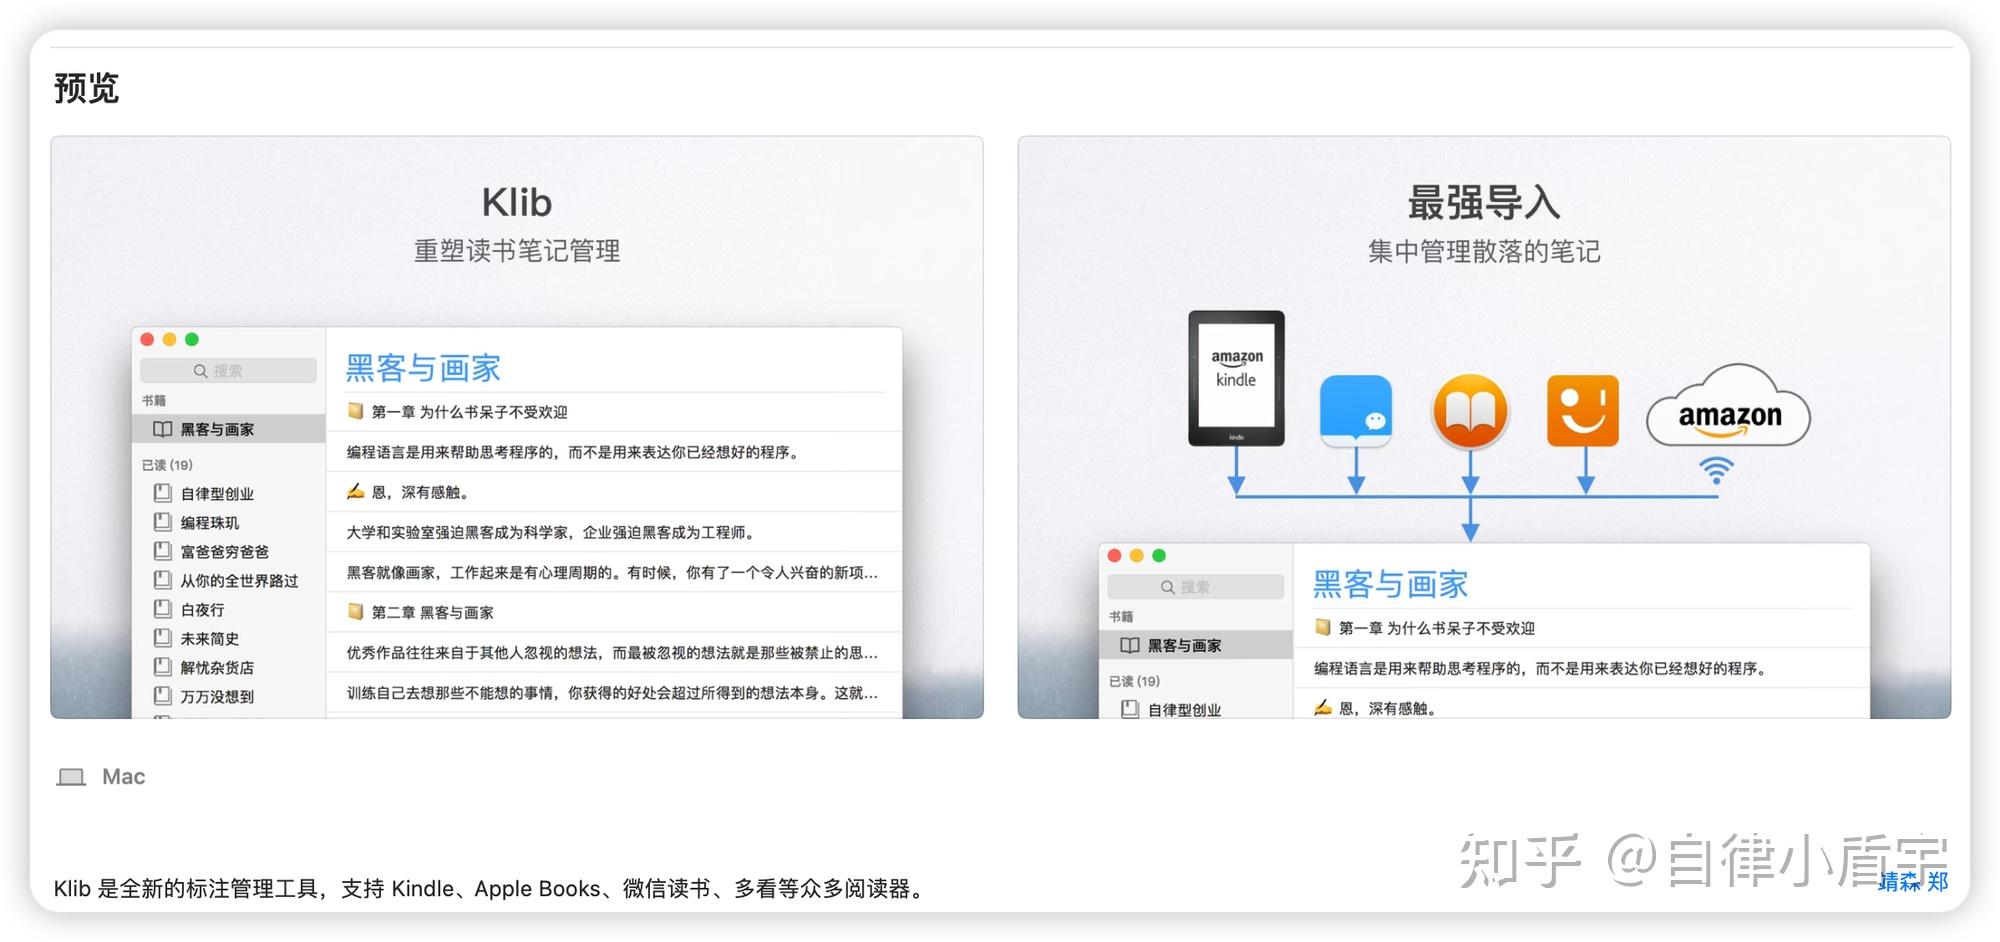Screen dimensions: 2000x942
Task: Click the note 恩，深有感触。 in the 最强导入 preview
Action: coord(1387,709)
